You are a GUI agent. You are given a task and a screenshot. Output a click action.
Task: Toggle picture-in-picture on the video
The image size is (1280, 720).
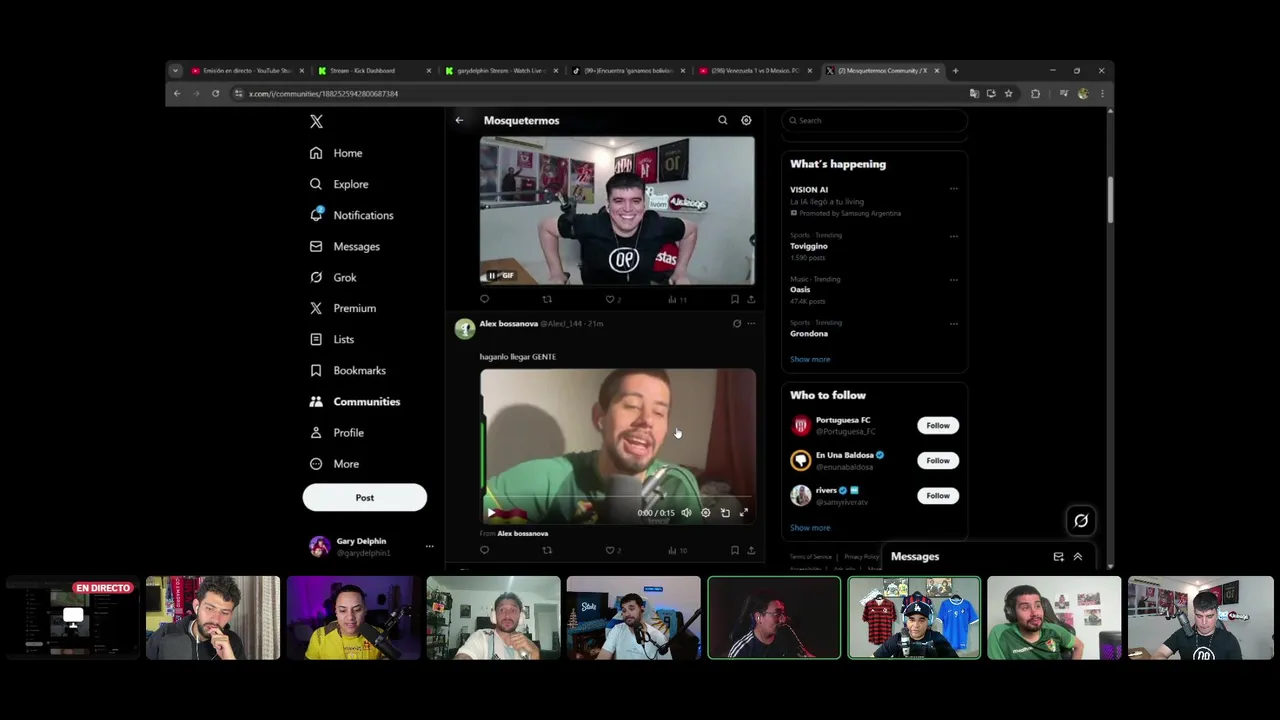[725, 512]
